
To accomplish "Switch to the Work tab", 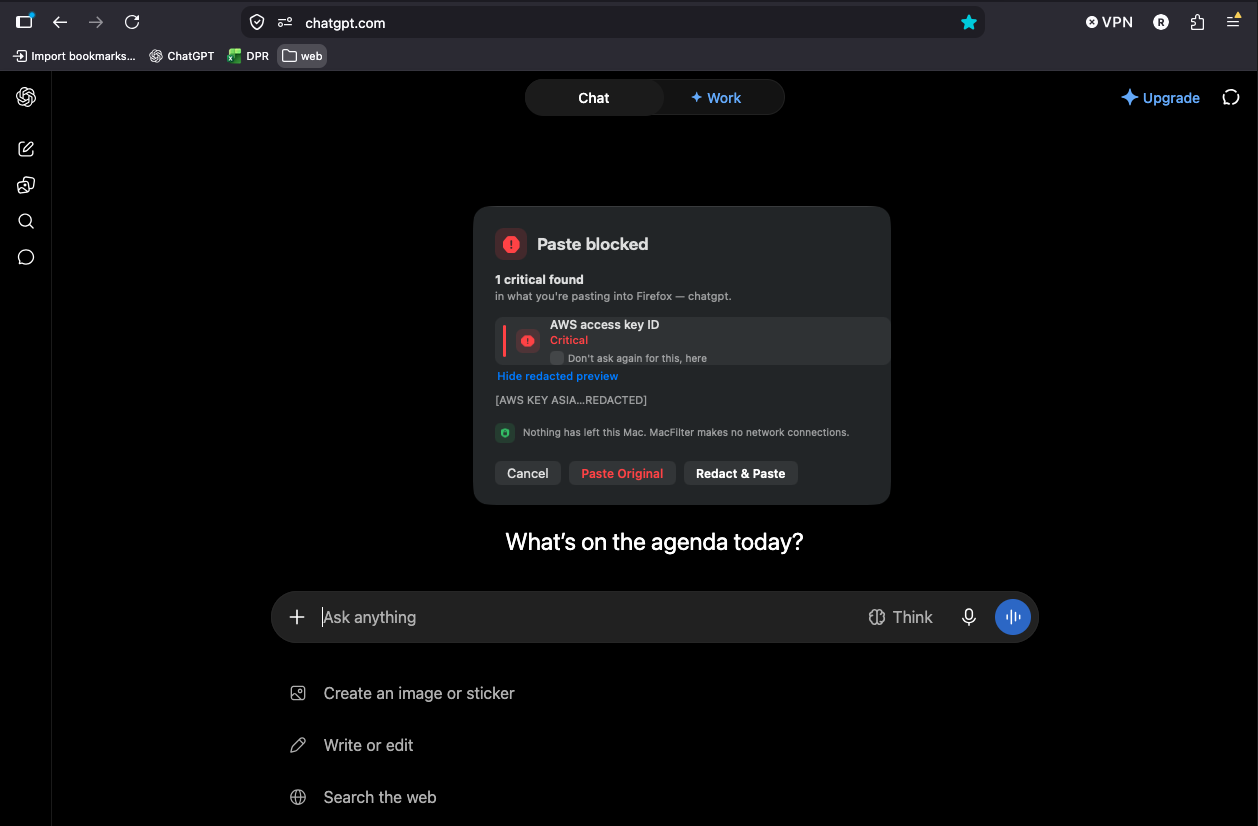I will [716, 98].
